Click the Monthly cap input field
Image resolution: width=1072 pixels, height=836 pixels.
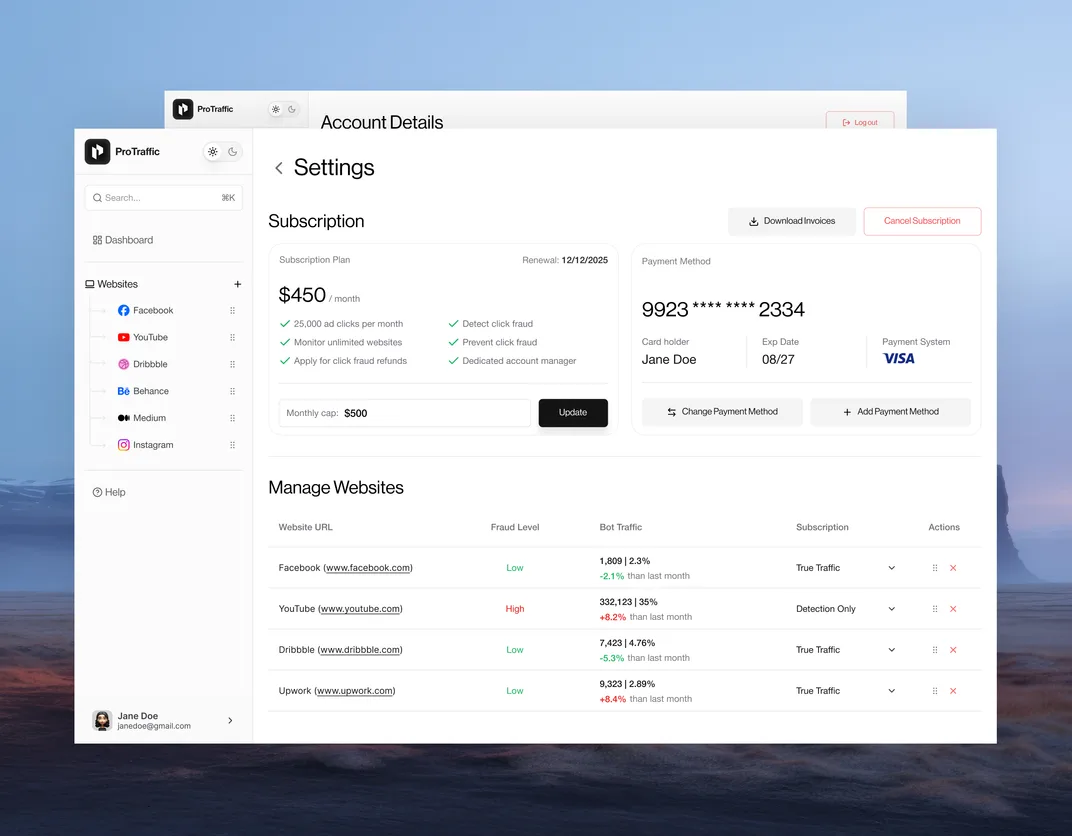405,413
